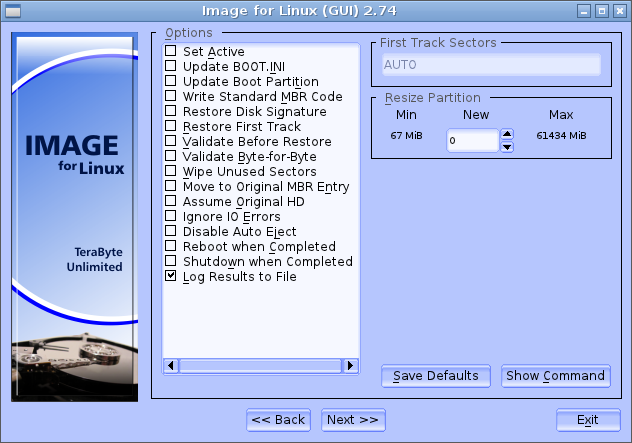Click the First Track Sectors AUTO field

(491, 64)
